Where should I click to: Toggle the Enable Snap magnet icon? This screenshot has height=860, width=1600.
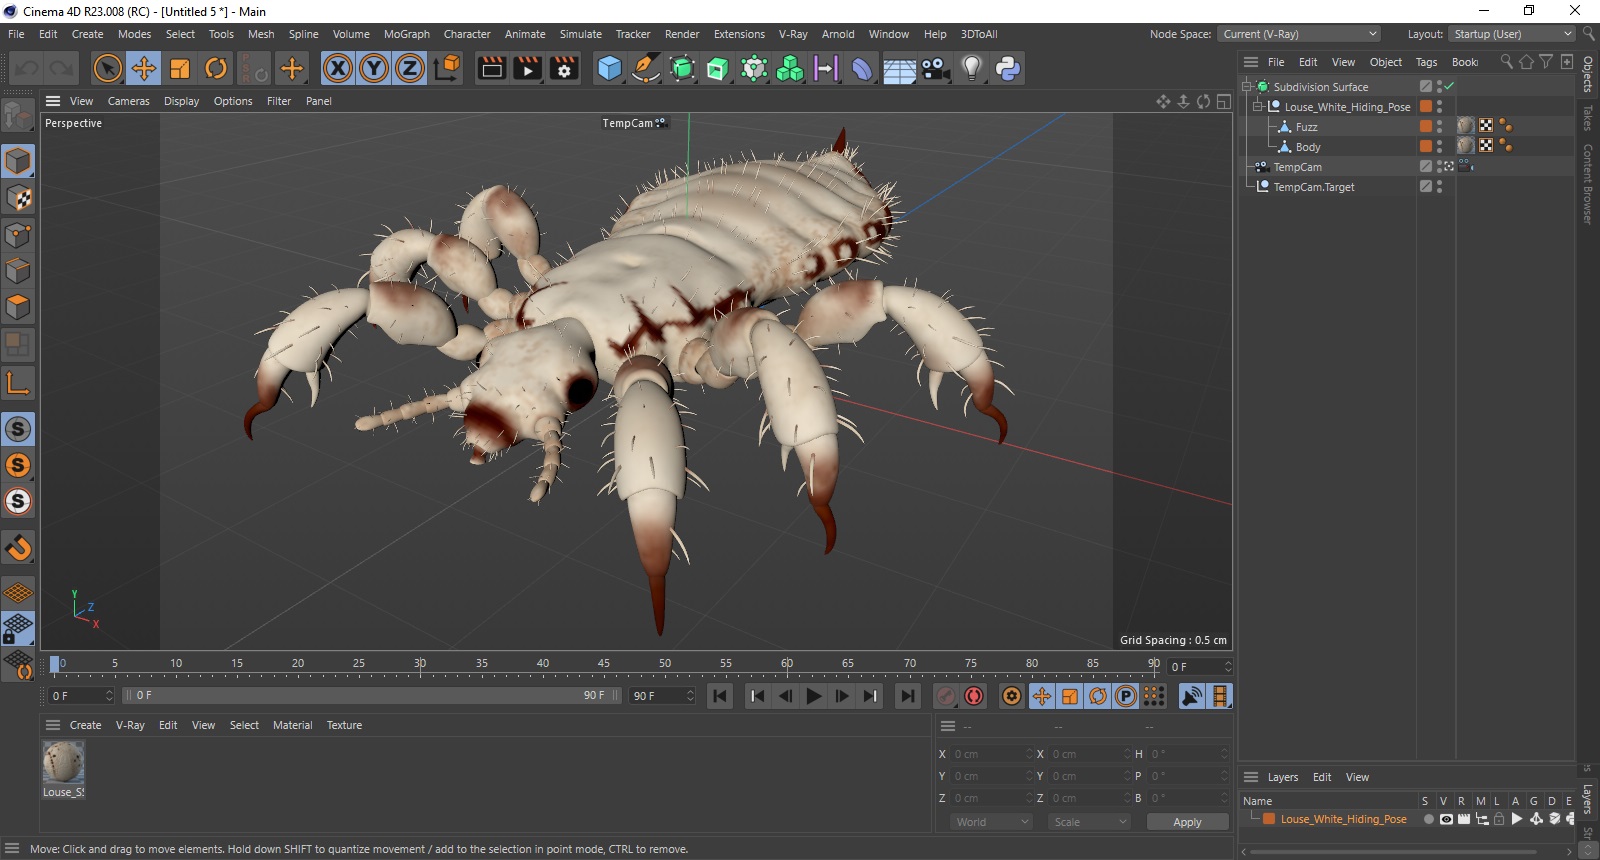(x=18, y=547)
